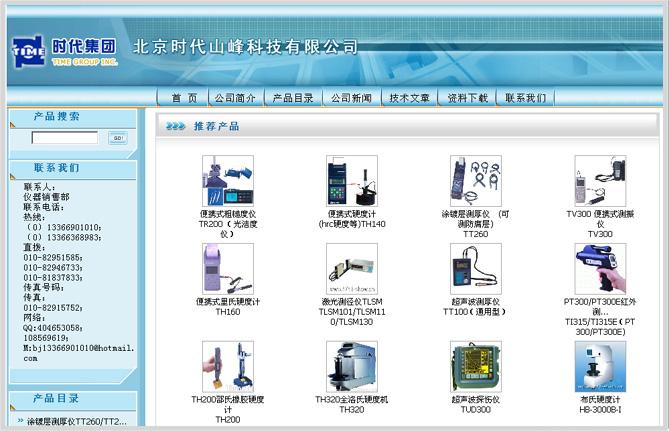669x431 pixels.
Task: Open TV300 vibration meter image
Action: click(x=600, y=181)
